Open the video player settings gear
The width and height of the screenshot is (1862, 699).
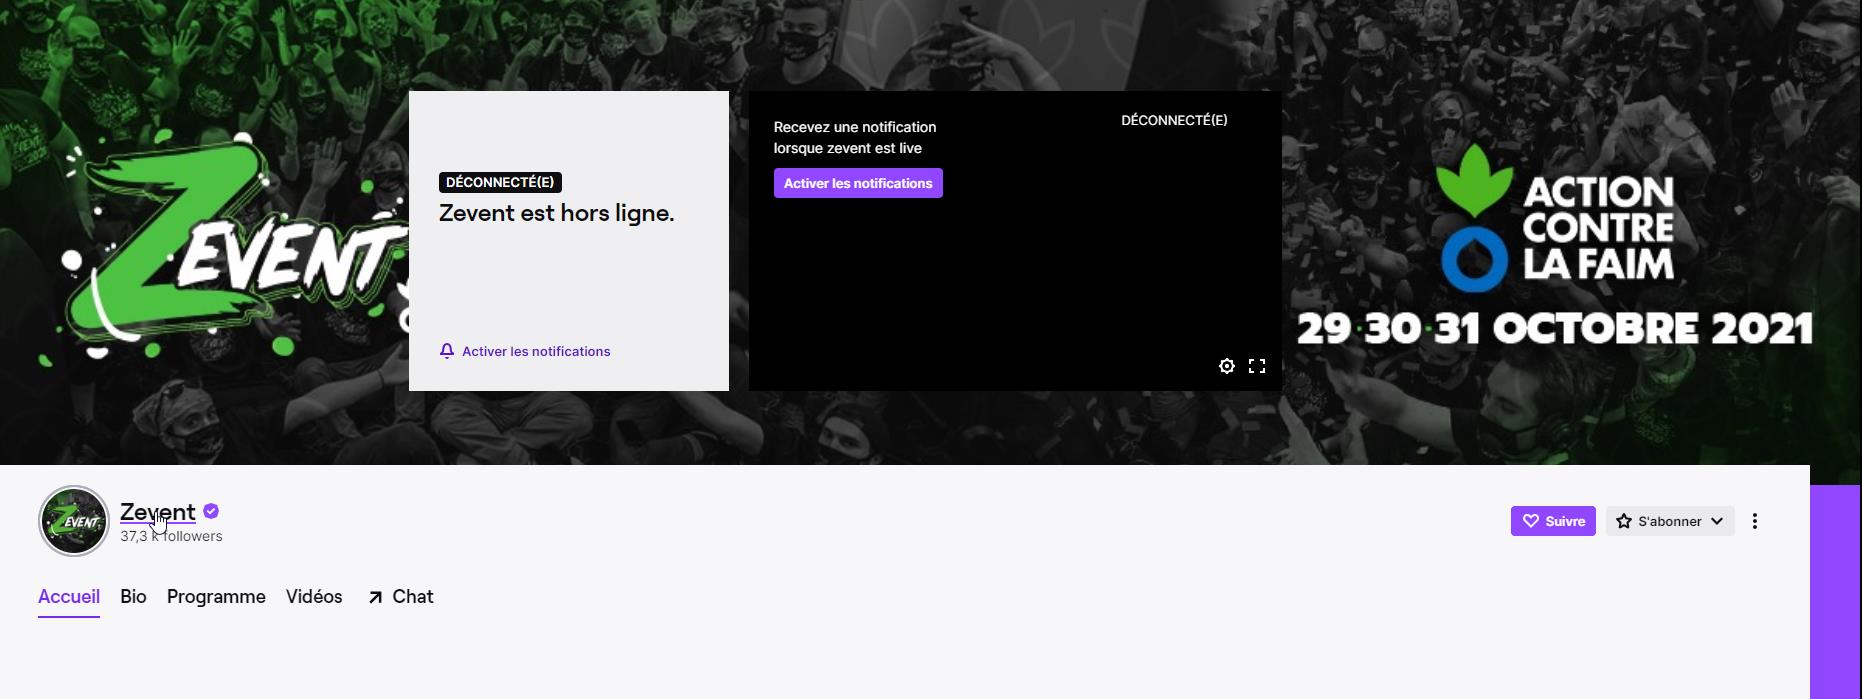[1227, 366]
